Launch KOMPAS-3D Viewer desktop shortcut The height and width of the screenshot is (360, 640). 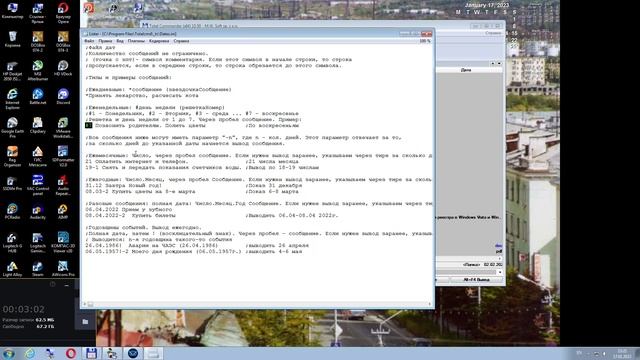click(x=63, y=242)
